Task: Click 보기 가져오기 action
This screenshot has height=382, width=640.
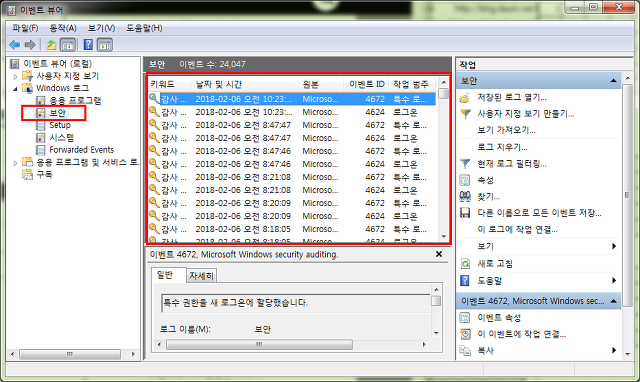Action: tap(507, 130)
